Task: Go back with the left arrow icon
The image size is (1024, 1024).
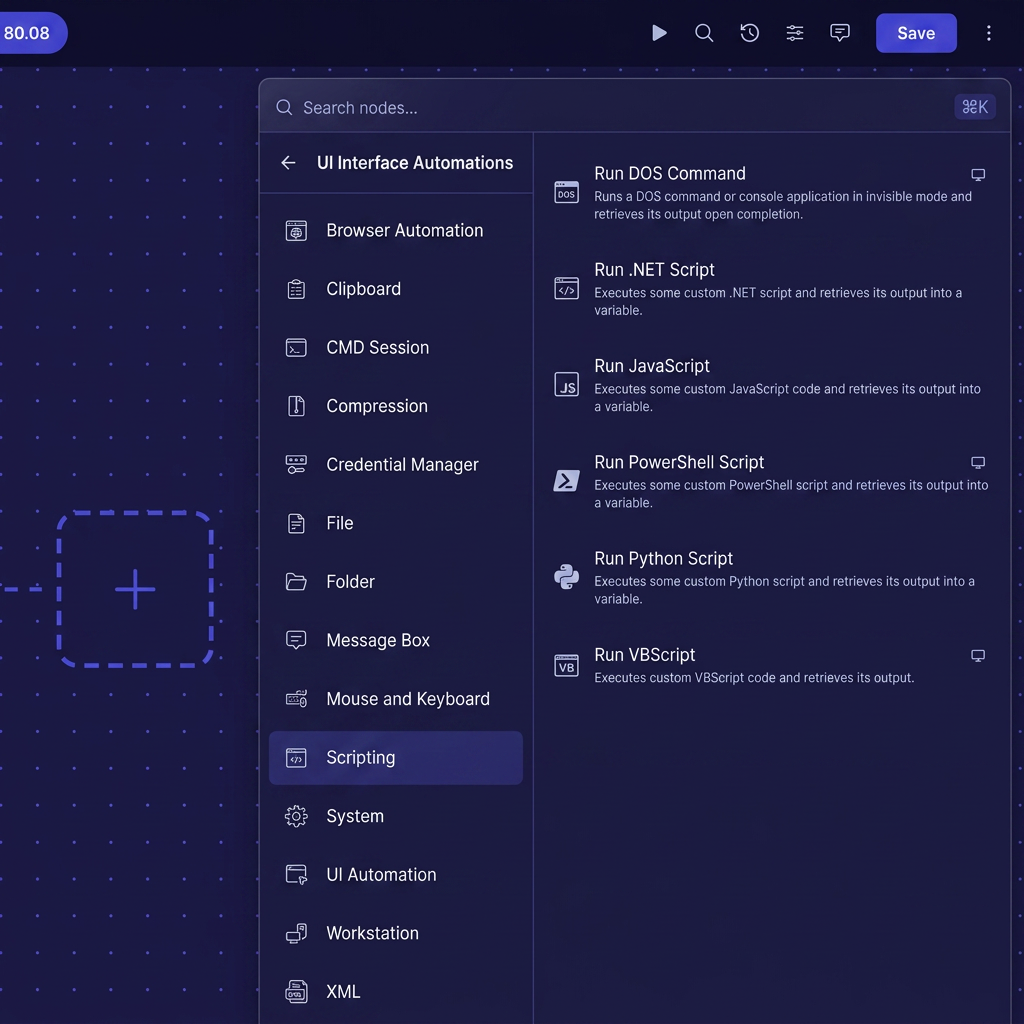Action: pos(288,163)
